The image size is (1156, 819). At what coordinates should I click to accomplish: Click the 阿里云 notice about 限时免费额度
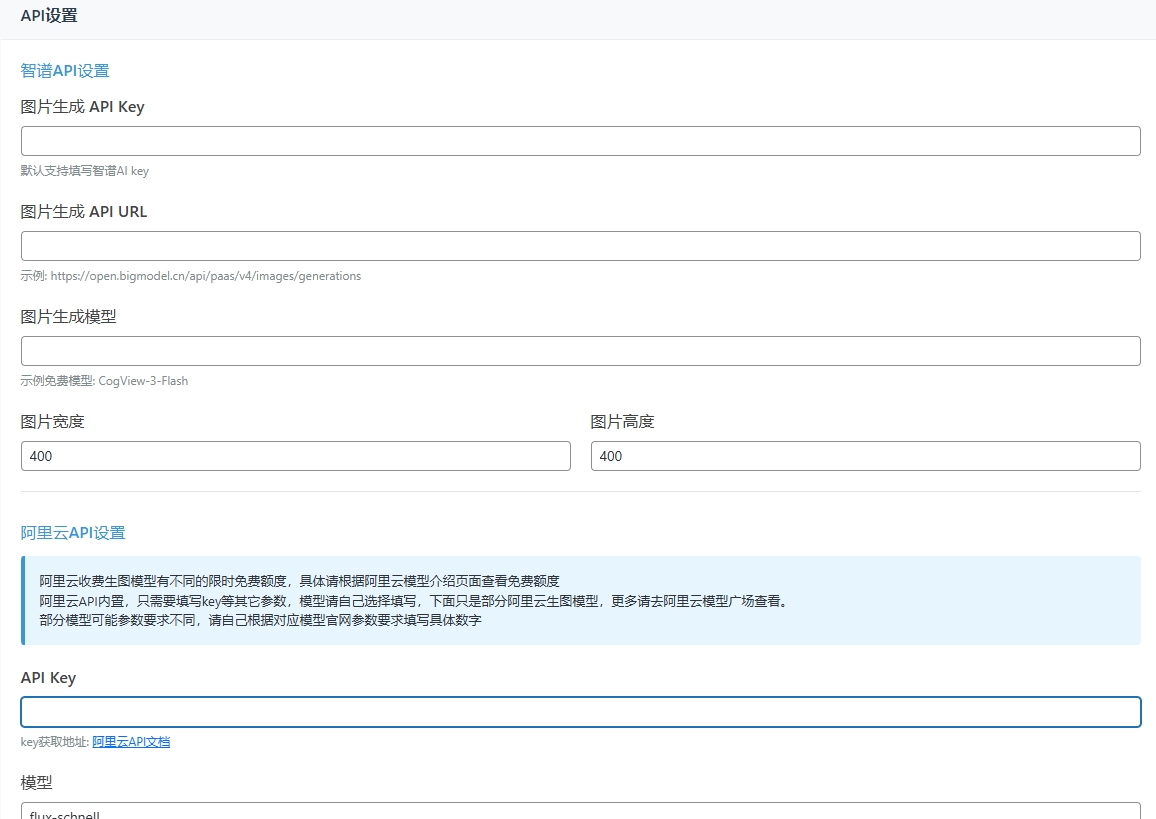point(299,581)
